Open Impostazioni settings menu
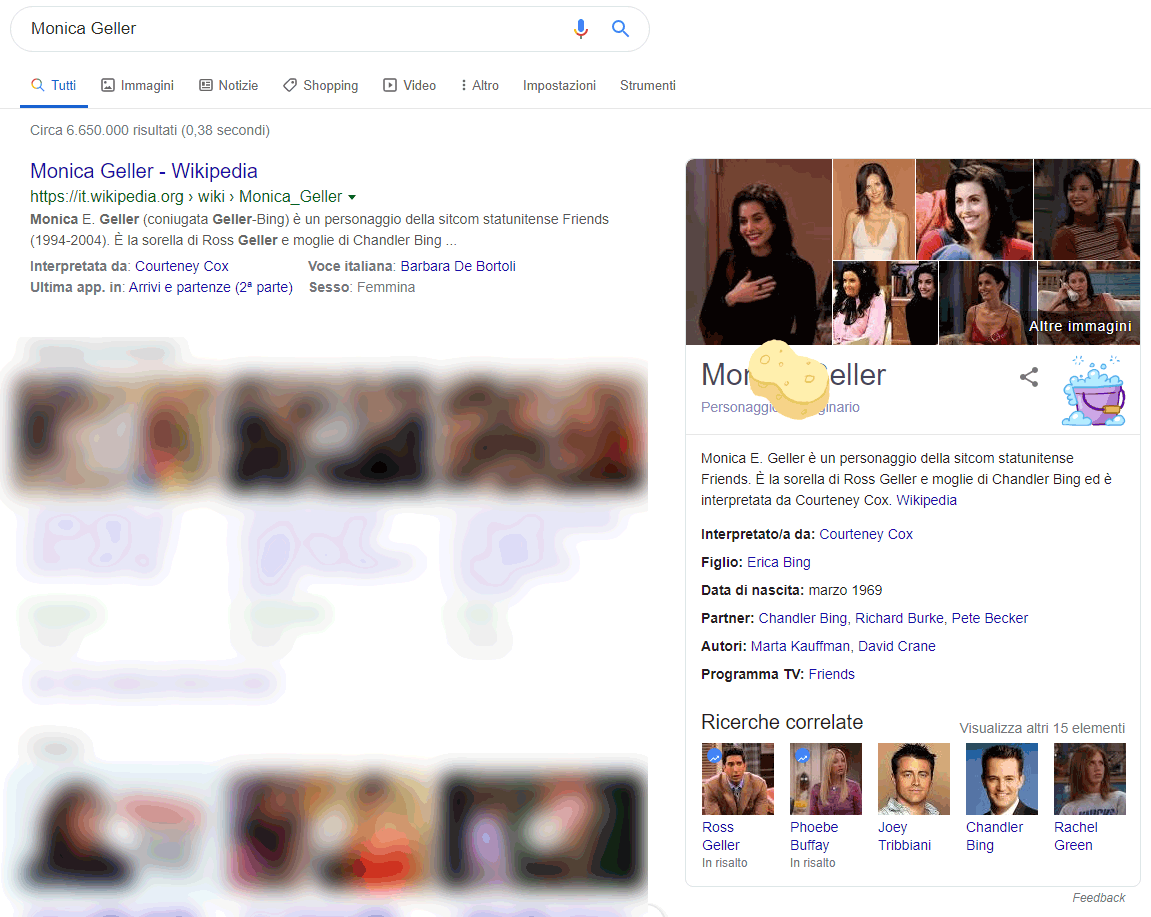This screenshot has width=1151, height=917. coord(559,85)
